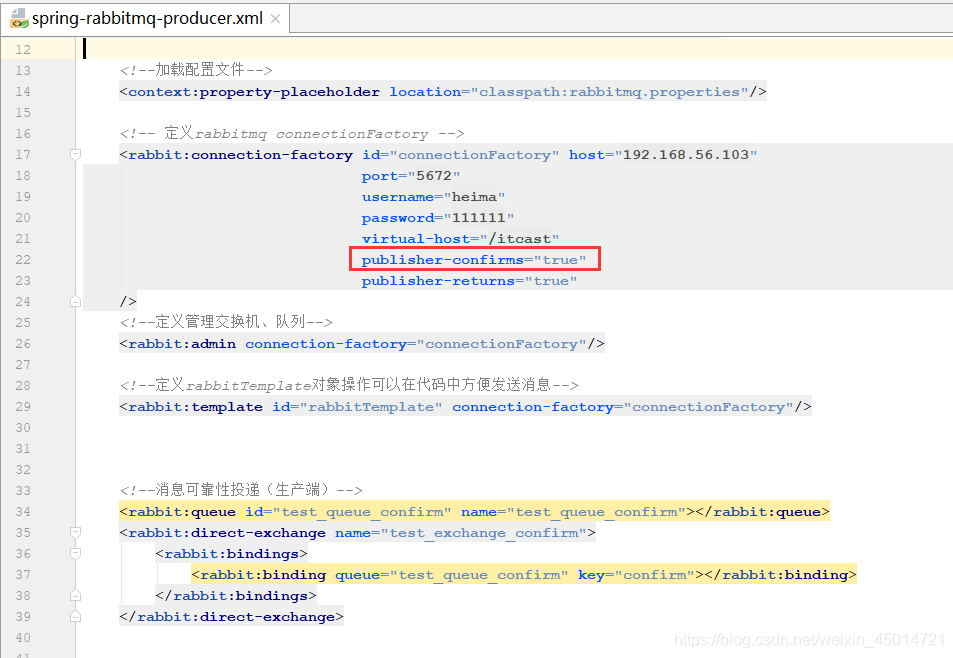Click fold end marker at line 39

coord(75,617)
